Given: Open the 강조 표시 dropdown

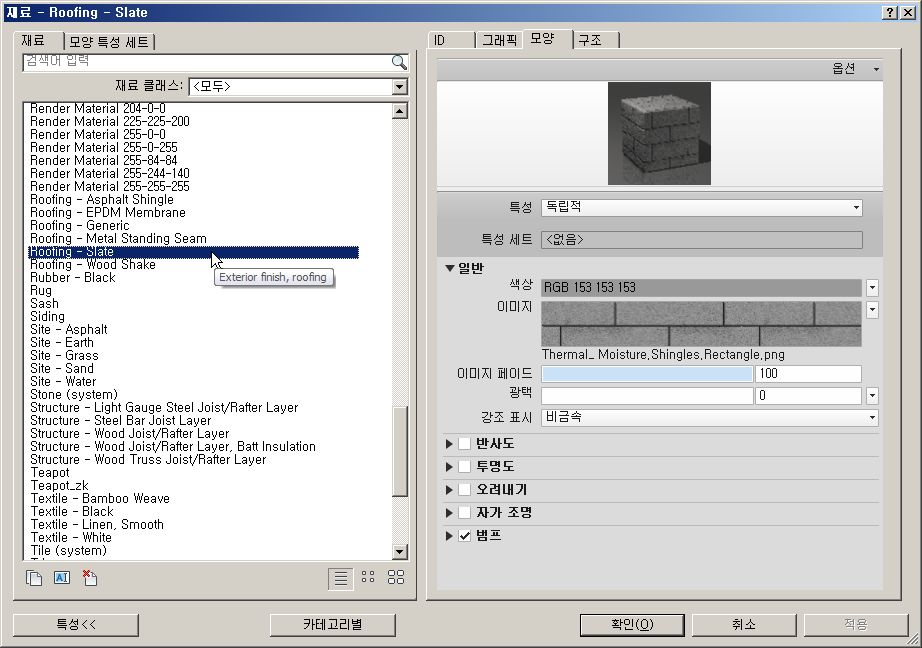Looking at the screenshot, I should click(x=710, y=417).
